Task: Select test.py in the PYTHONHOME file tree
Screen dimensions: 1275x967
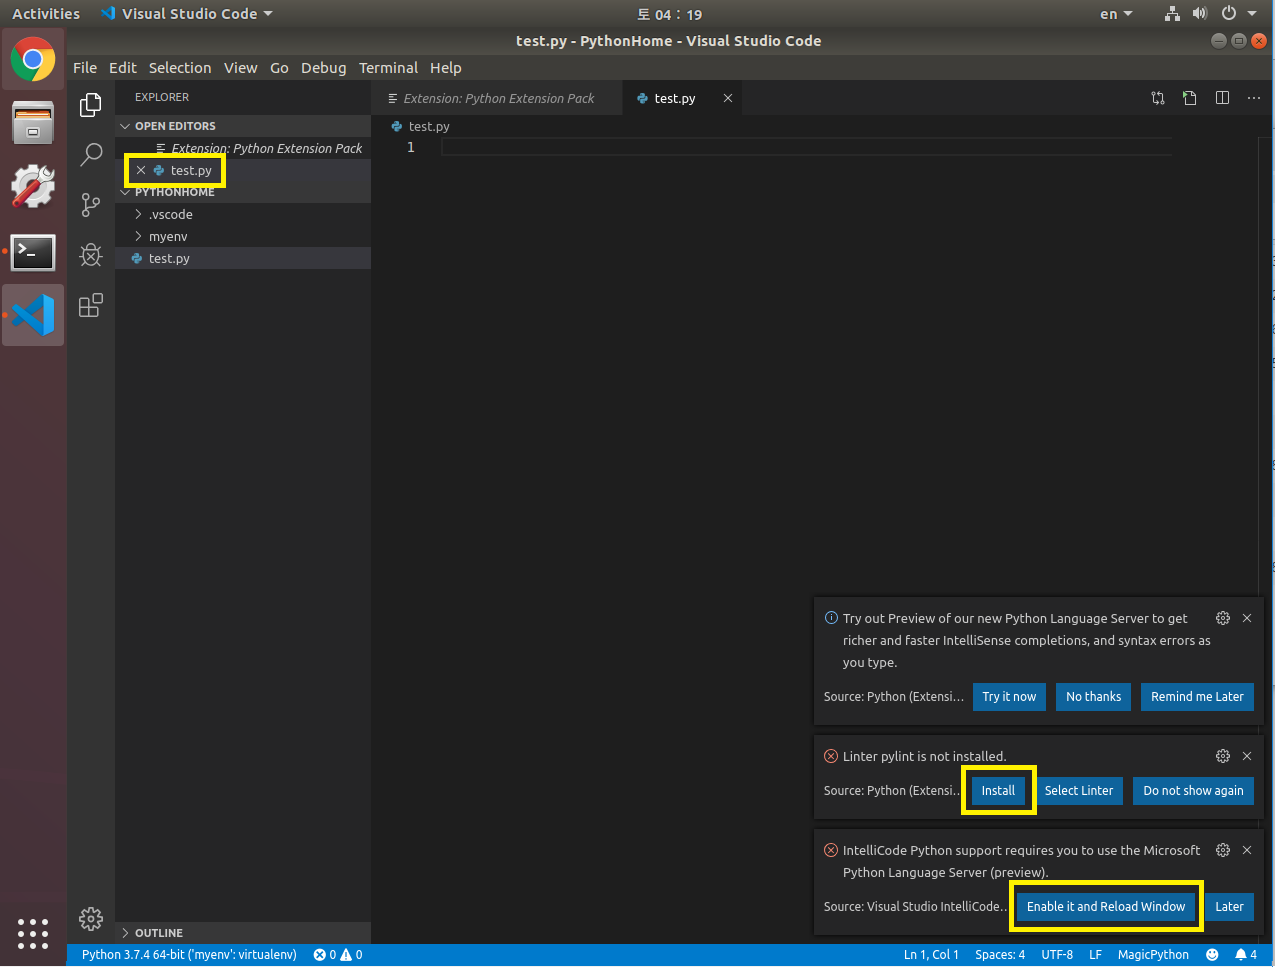Action: tap(243, 258)
